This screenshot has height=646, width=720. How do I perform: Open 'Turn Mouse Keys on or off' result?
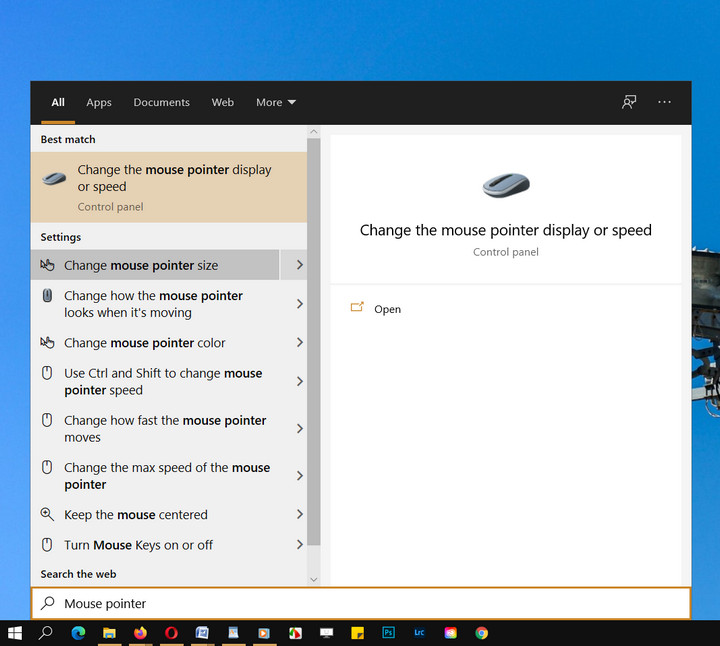(138, 545)
